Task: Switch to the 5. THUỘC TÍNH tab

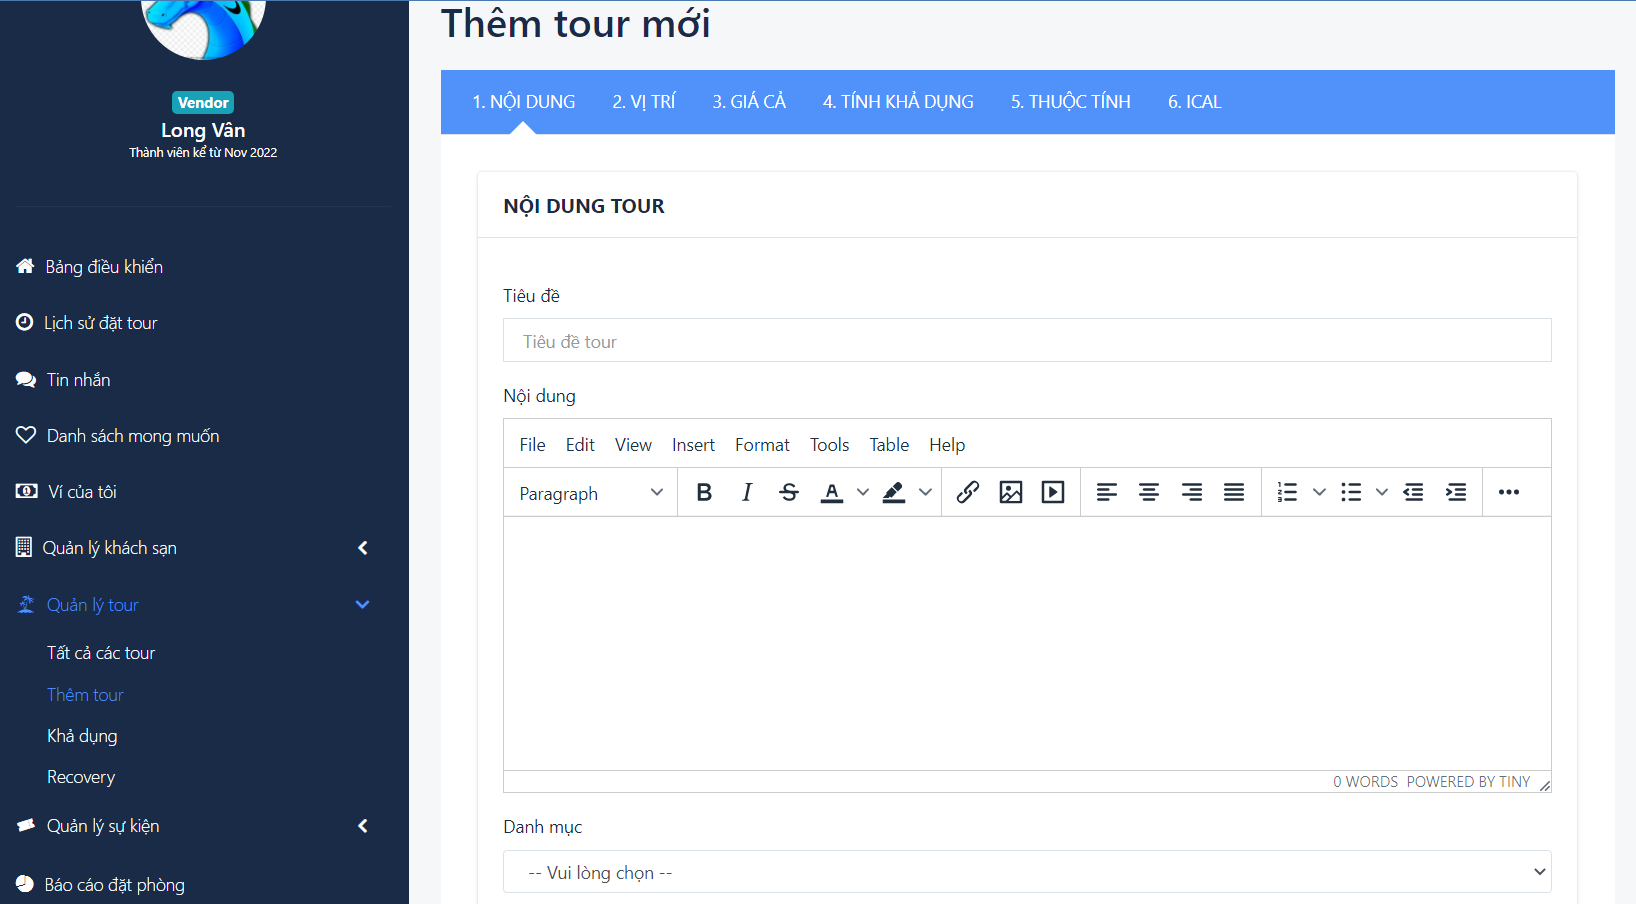Action: [x=1070, y=102]
